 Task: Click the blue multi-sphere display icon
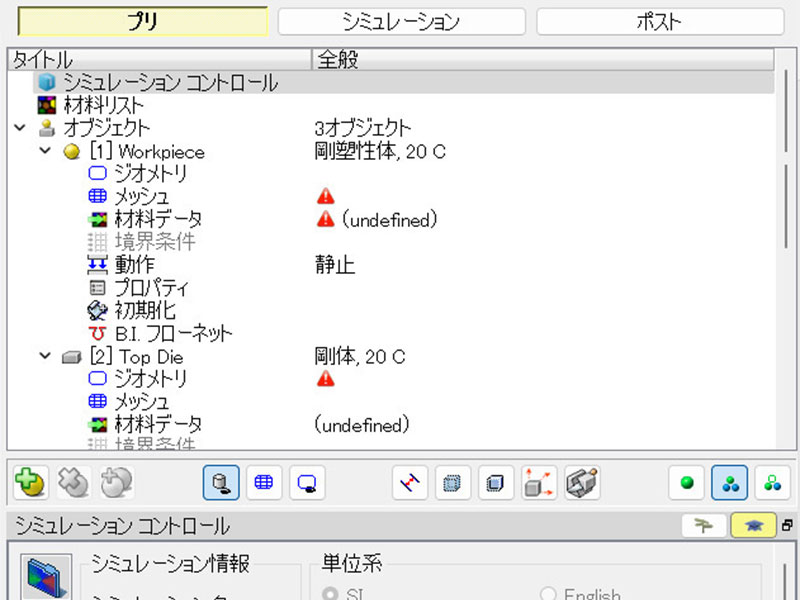coord(730,483)
